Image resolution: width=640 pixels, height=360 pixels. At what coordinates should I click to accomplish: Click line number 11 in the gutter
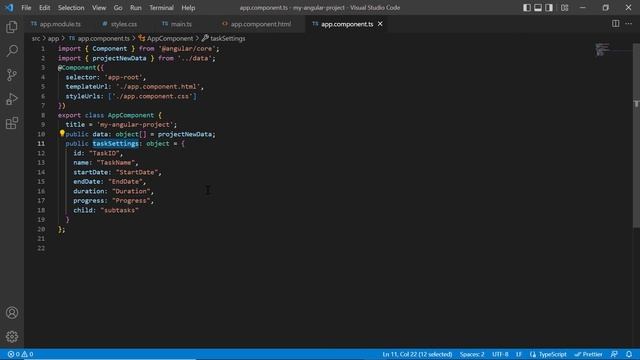[x=41, y=144]
